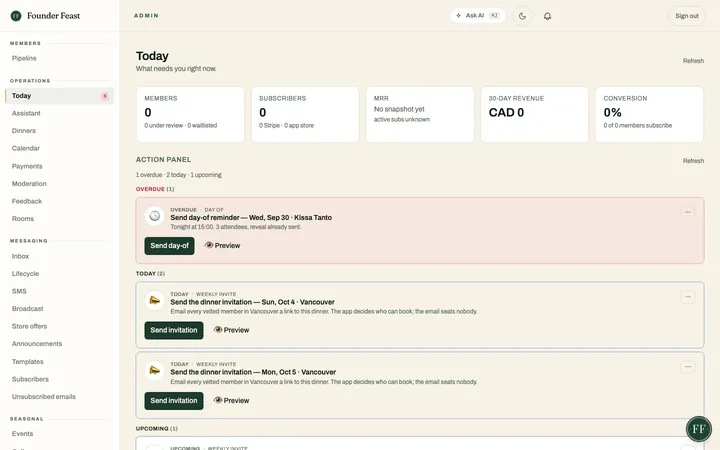720x450 pixels.
Task: Open Unsubscribed emails
Action: click(44, 396)
